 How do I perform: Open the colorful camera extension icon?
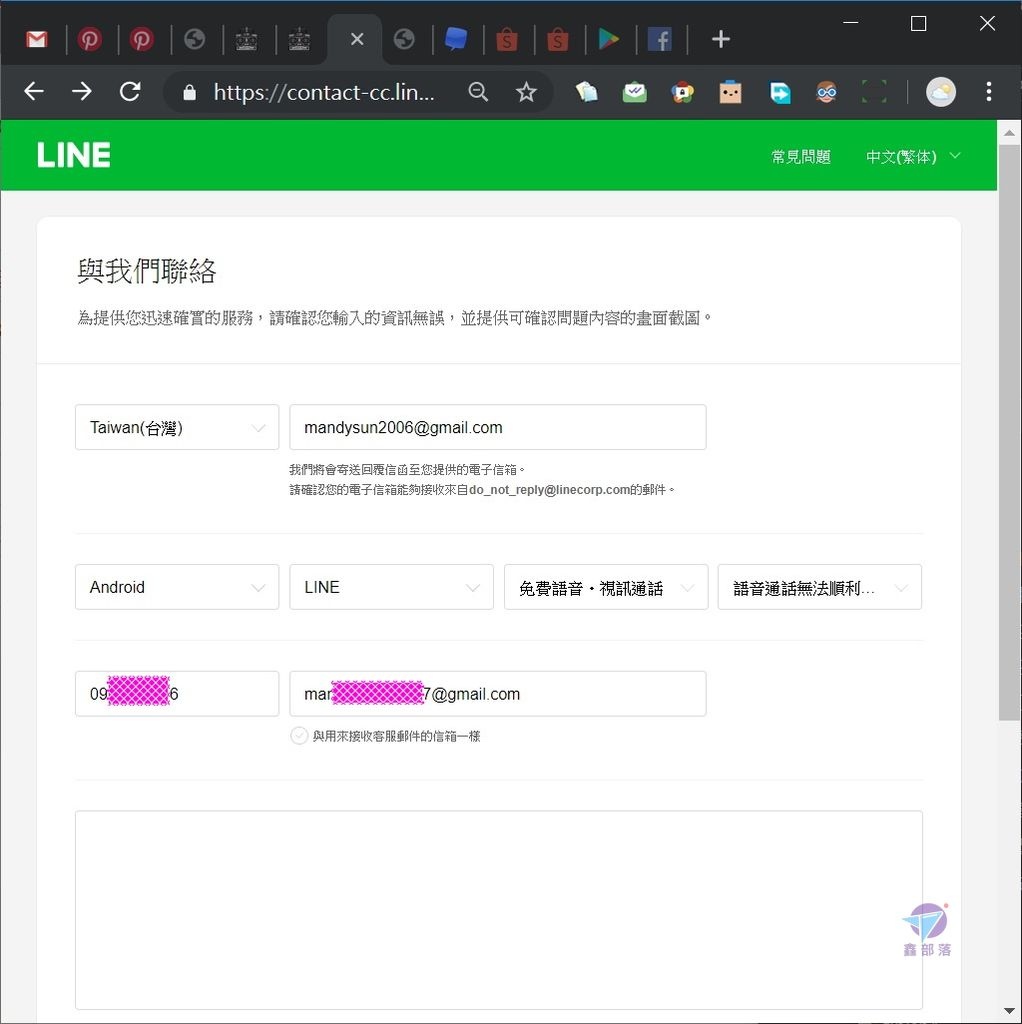pyautogui.click(x=682, y=92)
